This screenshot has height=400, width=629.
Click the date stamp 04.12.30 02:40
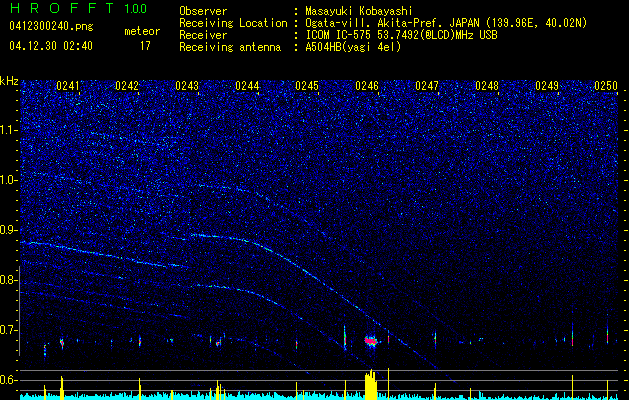(x=51, y=46)
